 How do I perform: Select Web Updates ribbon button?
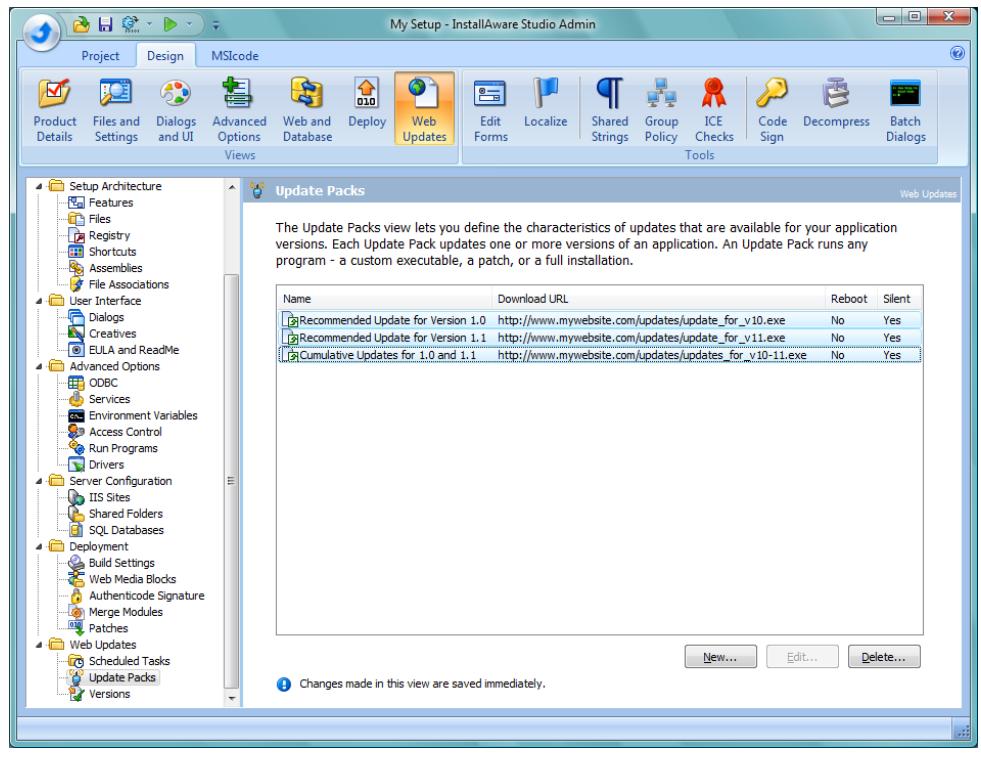424,110
